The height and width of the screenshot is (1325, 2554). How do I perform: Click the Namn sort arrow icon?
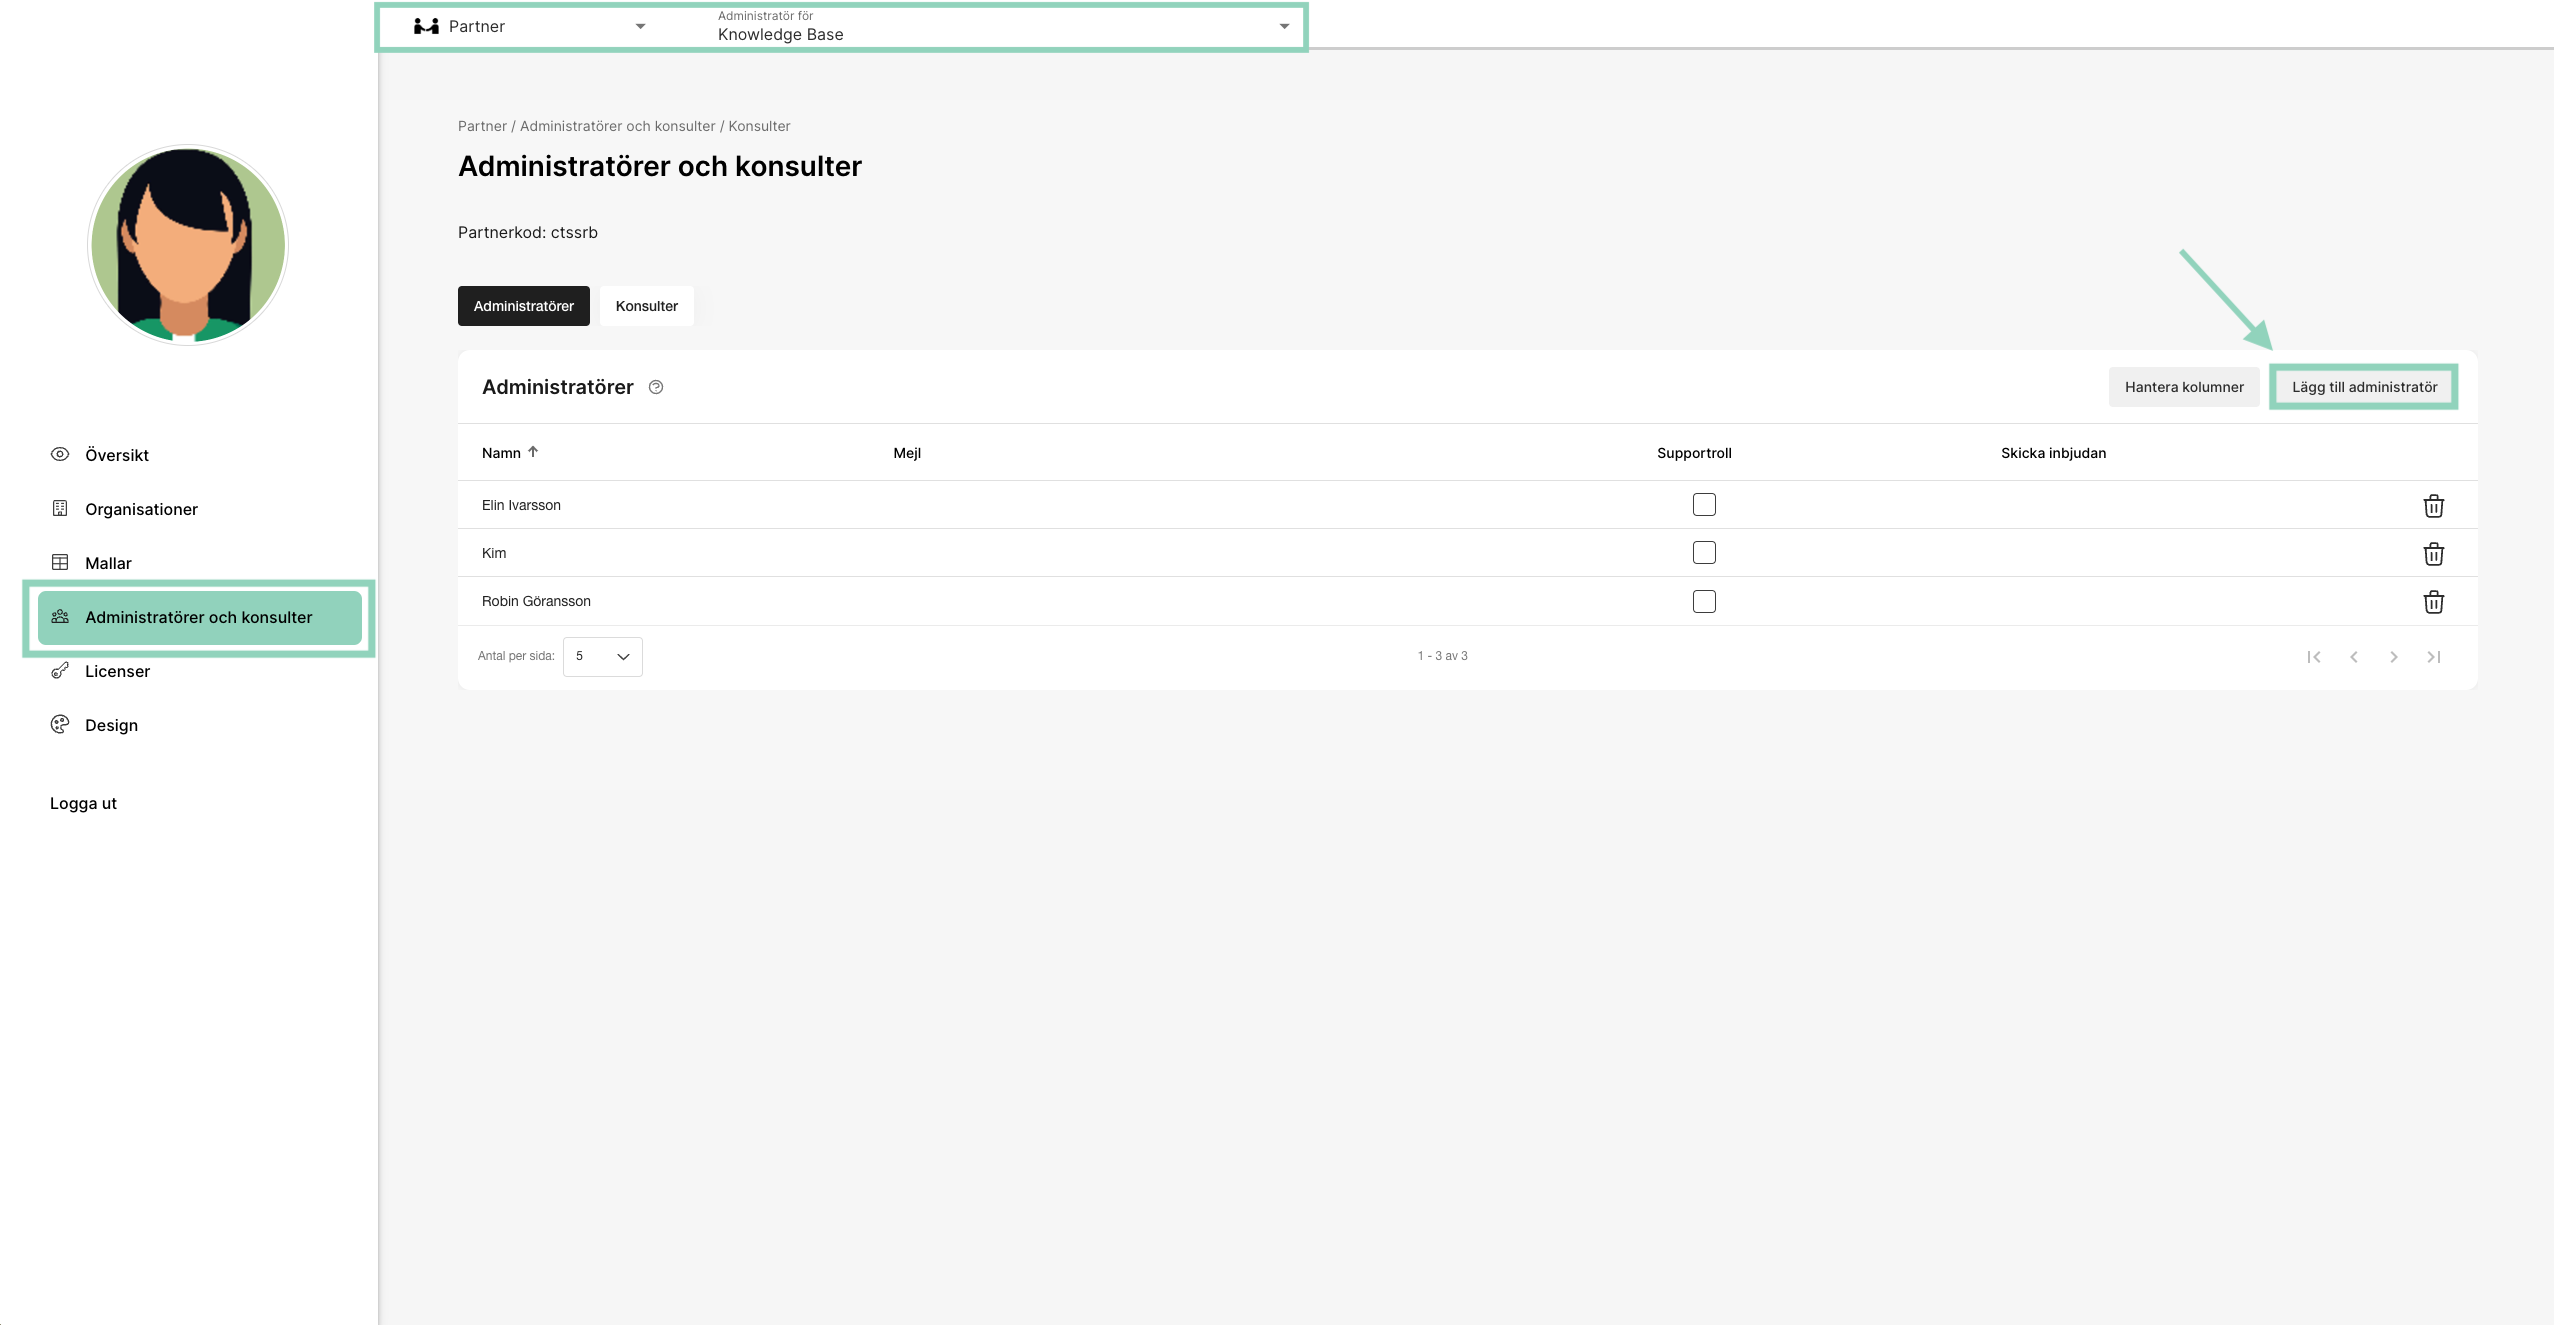coord(533,452)
